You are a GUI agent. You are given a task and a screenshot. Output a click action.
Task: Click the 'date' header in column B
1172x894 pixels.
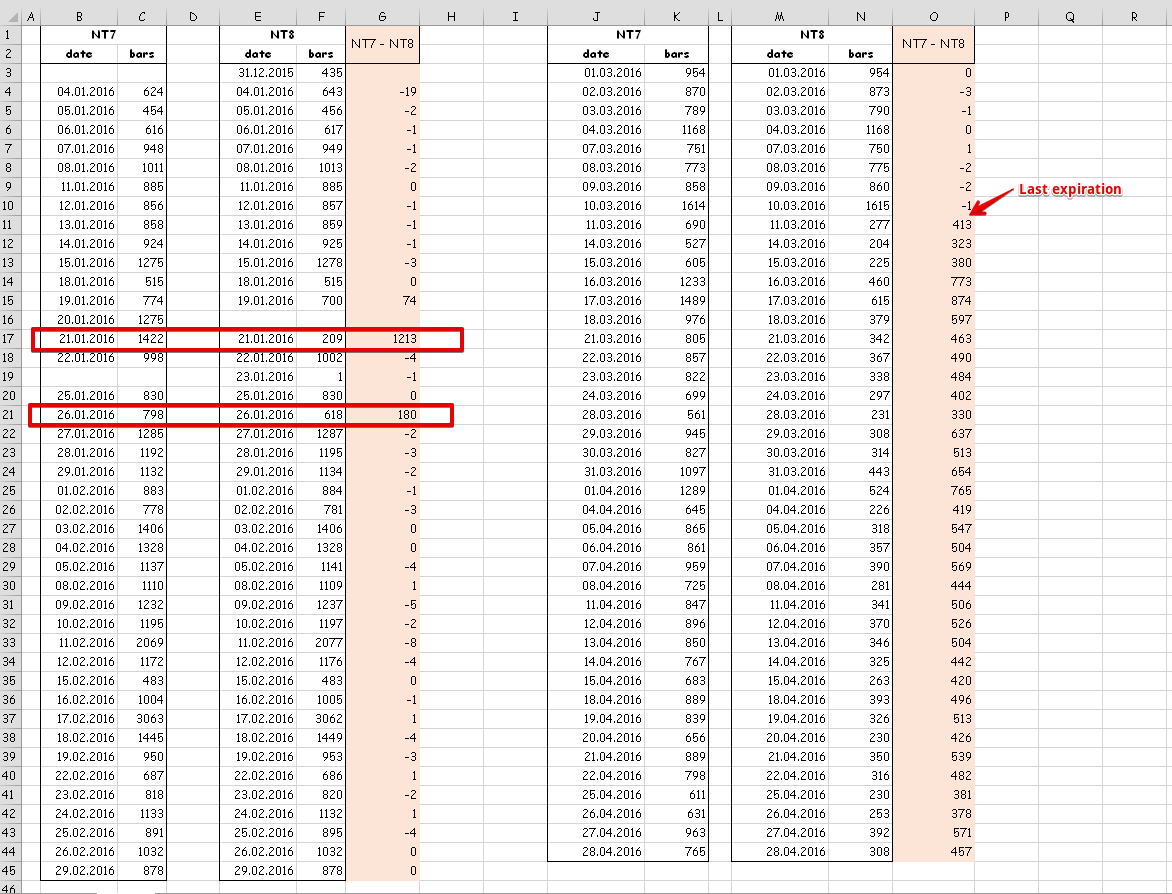79,54
